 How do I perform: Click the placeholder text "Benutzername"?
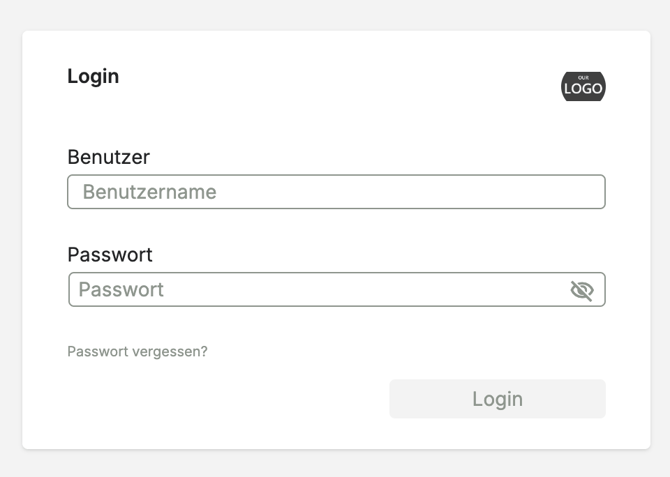coord(150,192)
